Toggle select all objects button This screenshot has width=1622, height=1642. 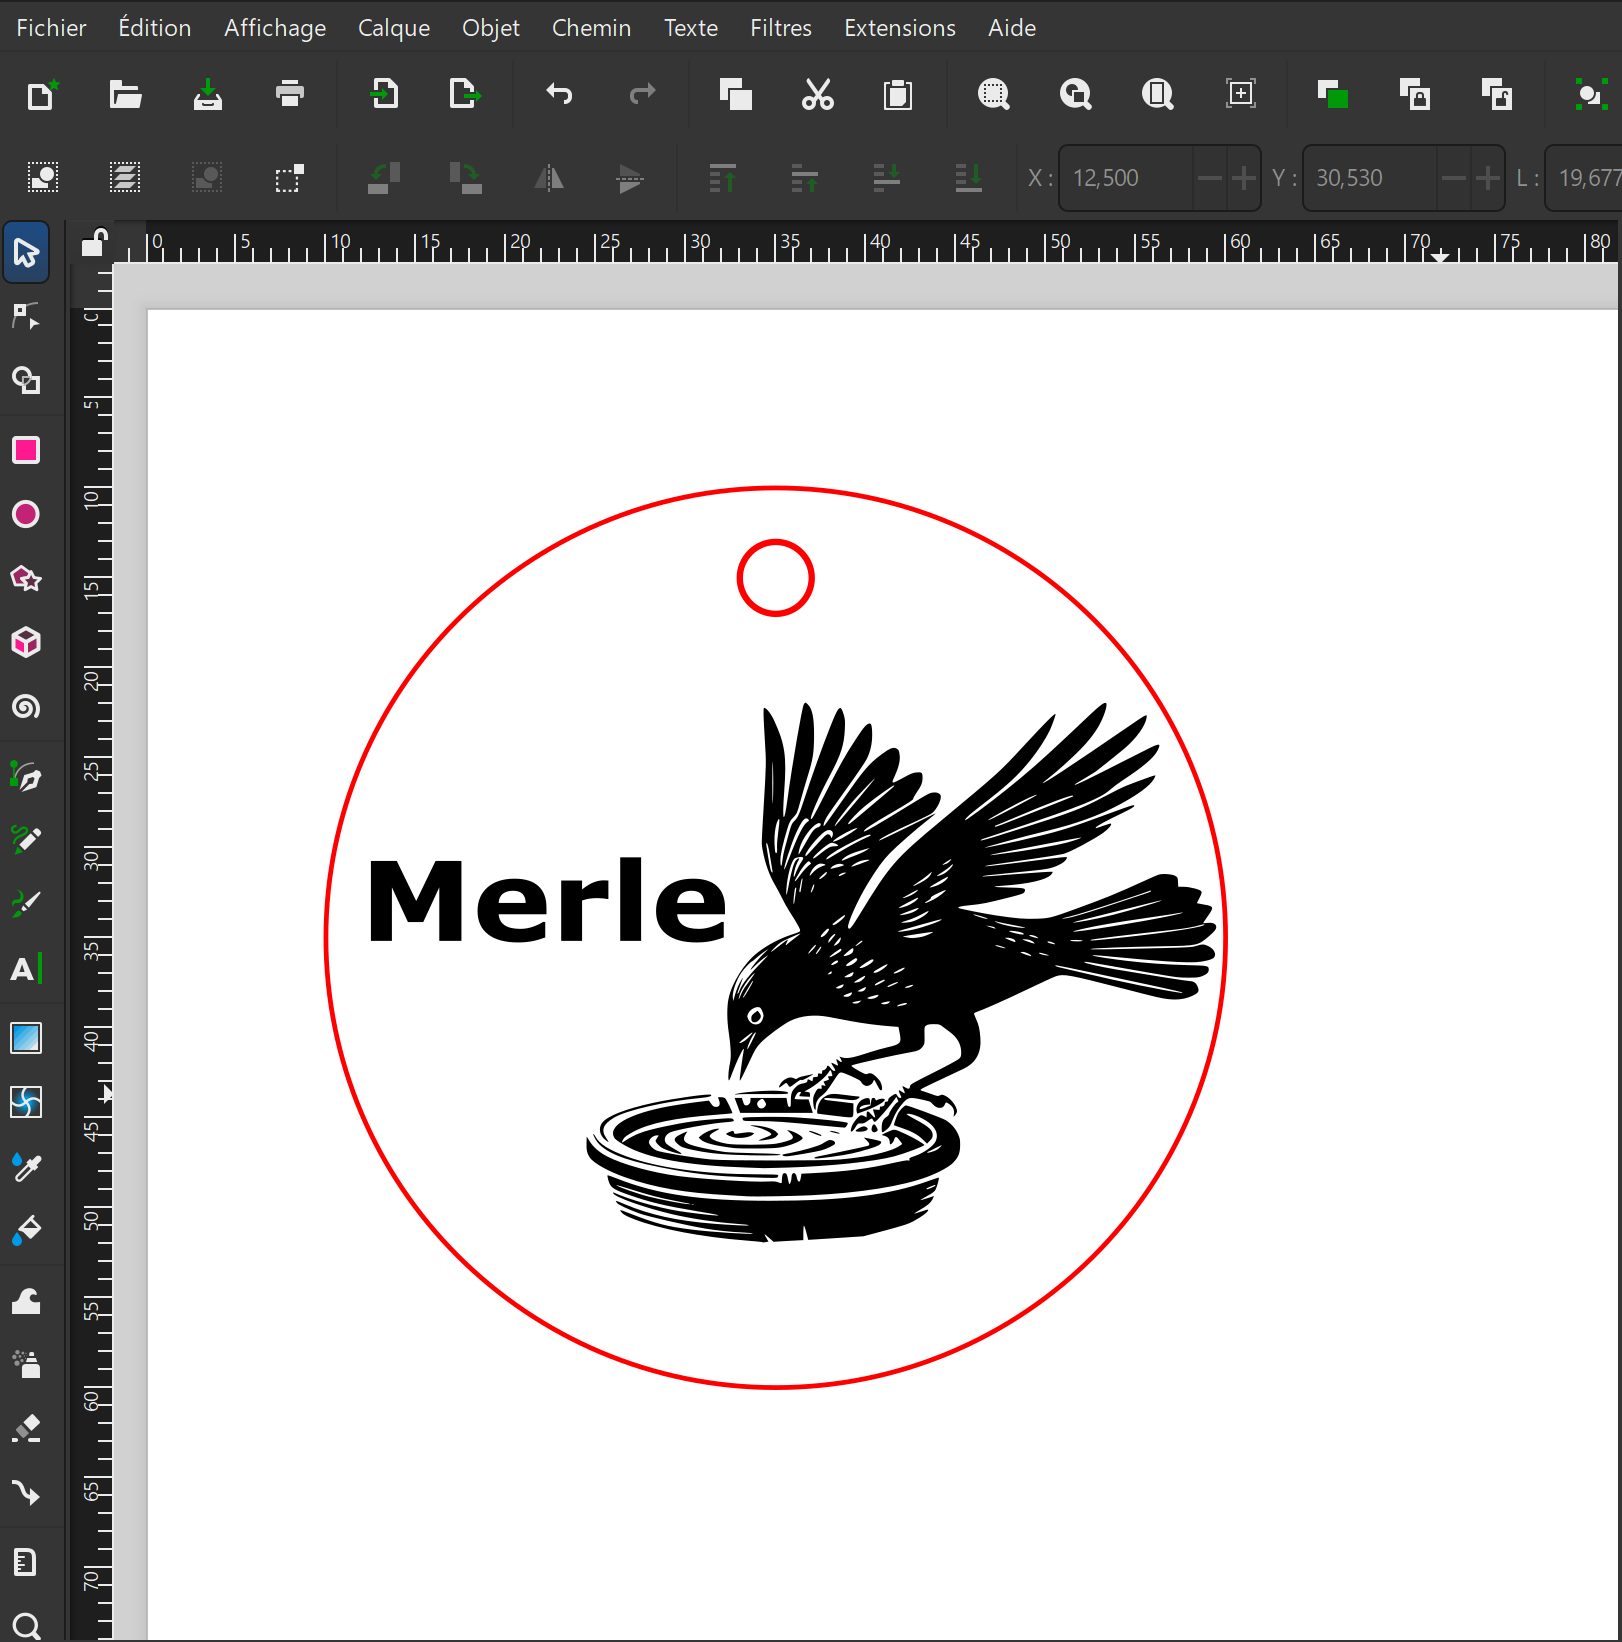(43, 178)
